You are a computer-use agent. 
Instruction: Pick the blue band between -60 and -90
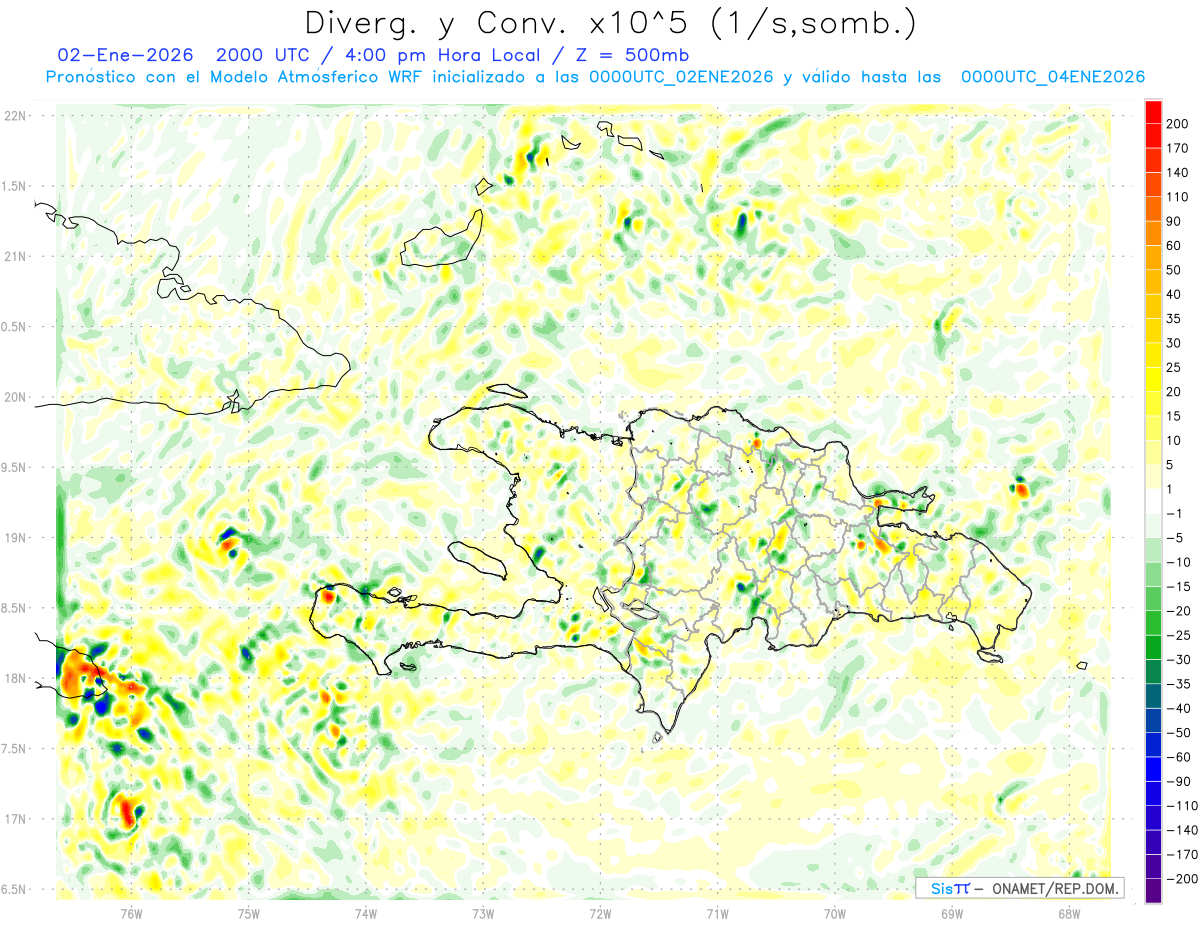[x=1153, y=769]
